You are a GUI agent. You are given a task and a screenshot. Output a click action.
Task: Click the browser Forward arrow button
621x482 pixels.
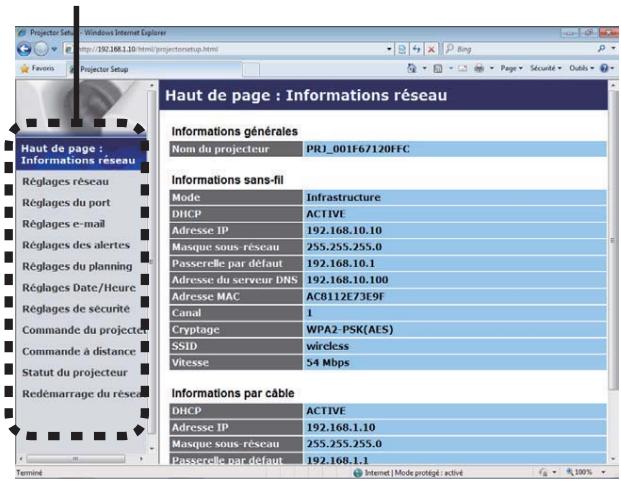click(x=41, y=49)
